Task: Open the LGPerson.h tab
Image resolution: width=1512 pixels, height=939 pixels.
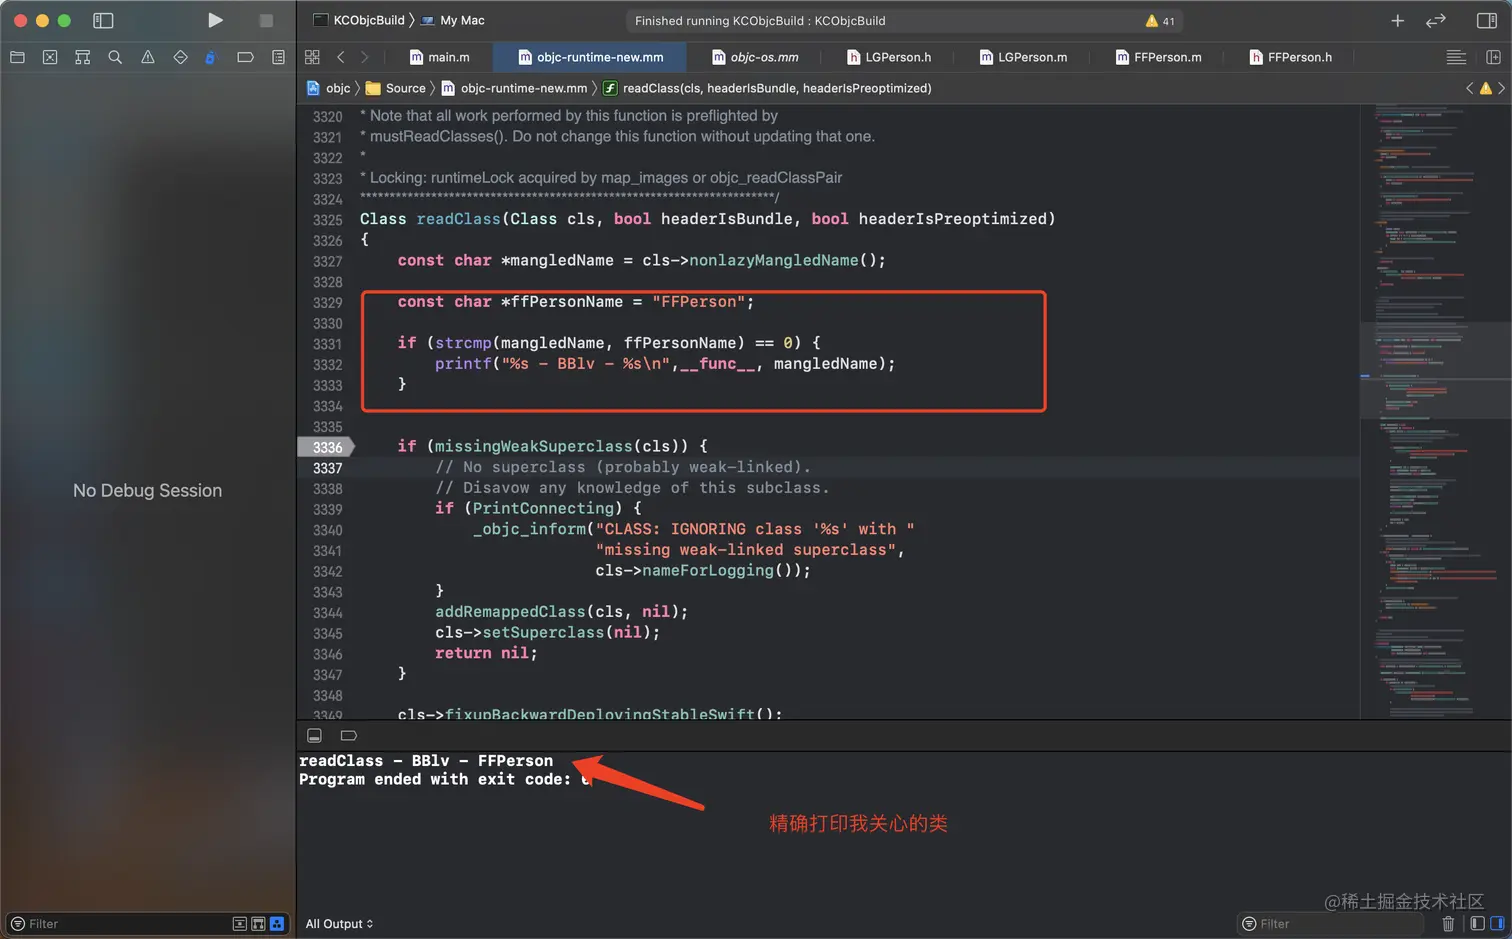Action: pyautogui.click(x=889, y=57)
